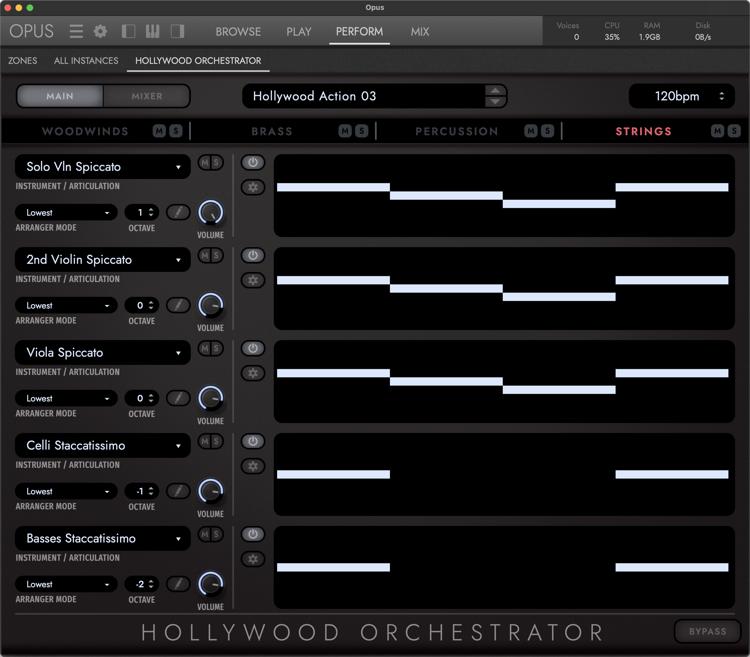Toggle the virtual keyboard icon
Image resolution: width=750 pixels, height=657 pixels.
[153, 32]
